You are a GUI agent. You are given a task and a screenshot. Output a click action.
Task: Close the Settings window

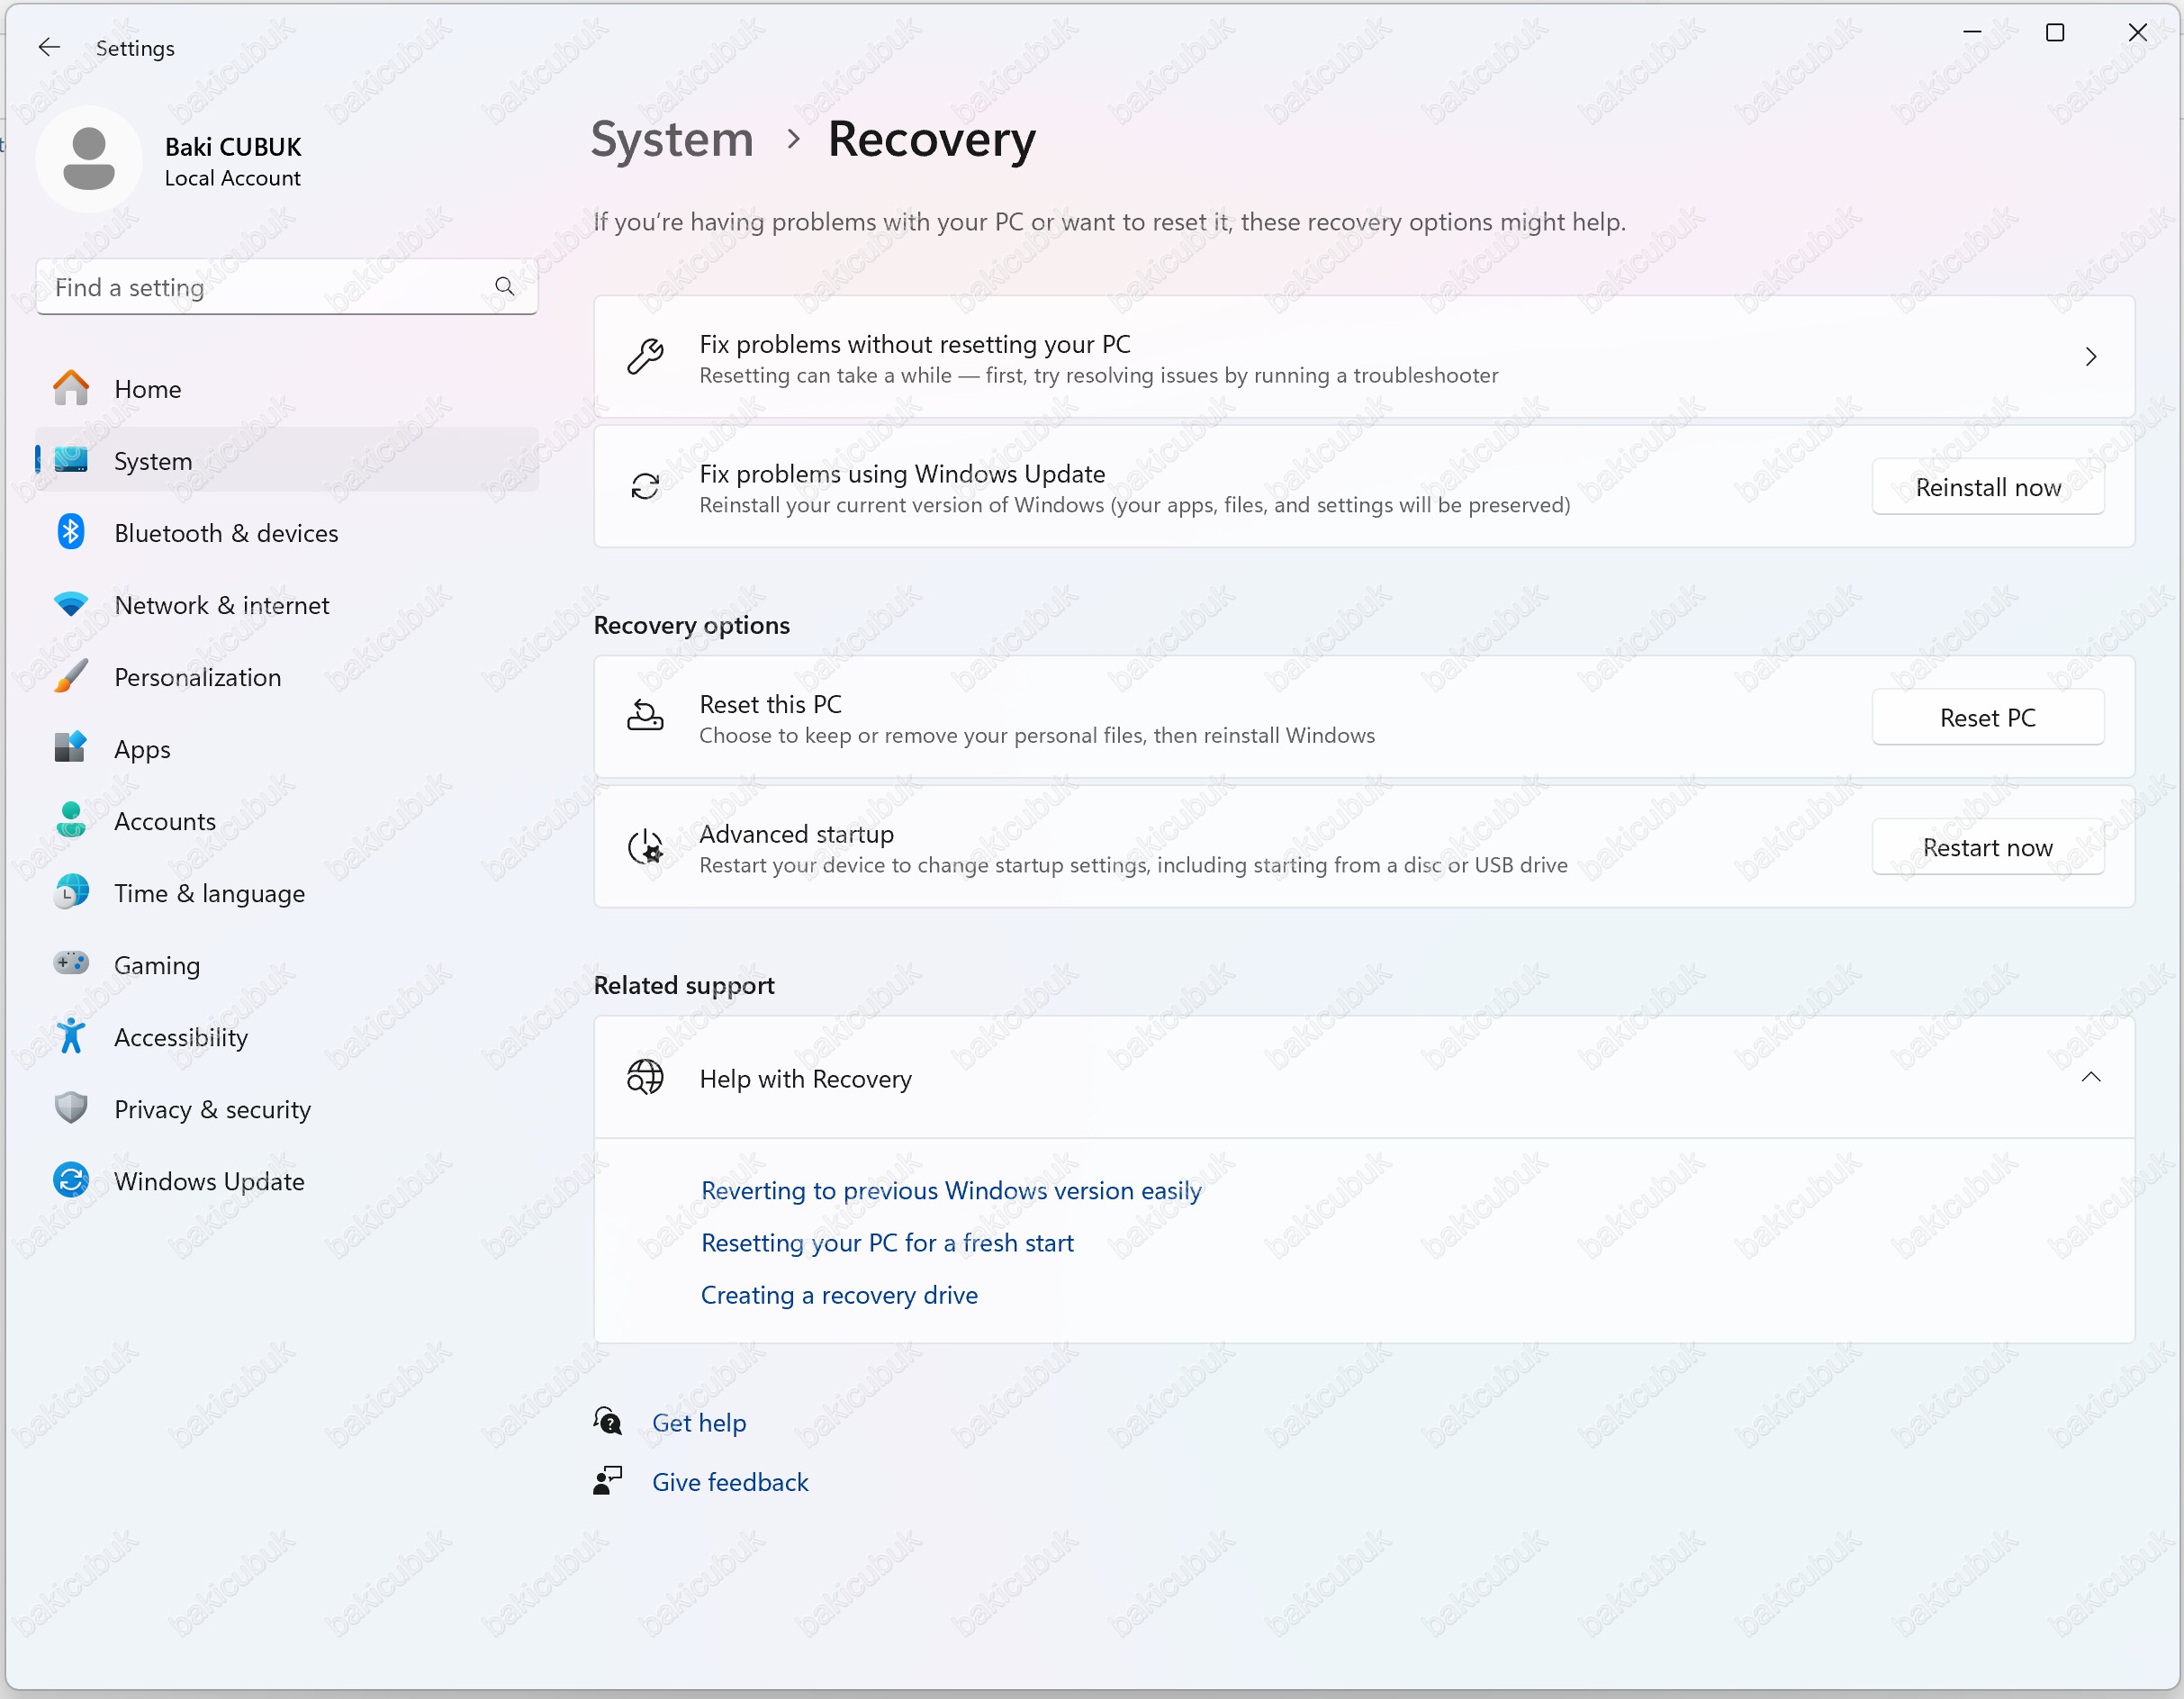pyautogui.click(x=2138, y=32)
